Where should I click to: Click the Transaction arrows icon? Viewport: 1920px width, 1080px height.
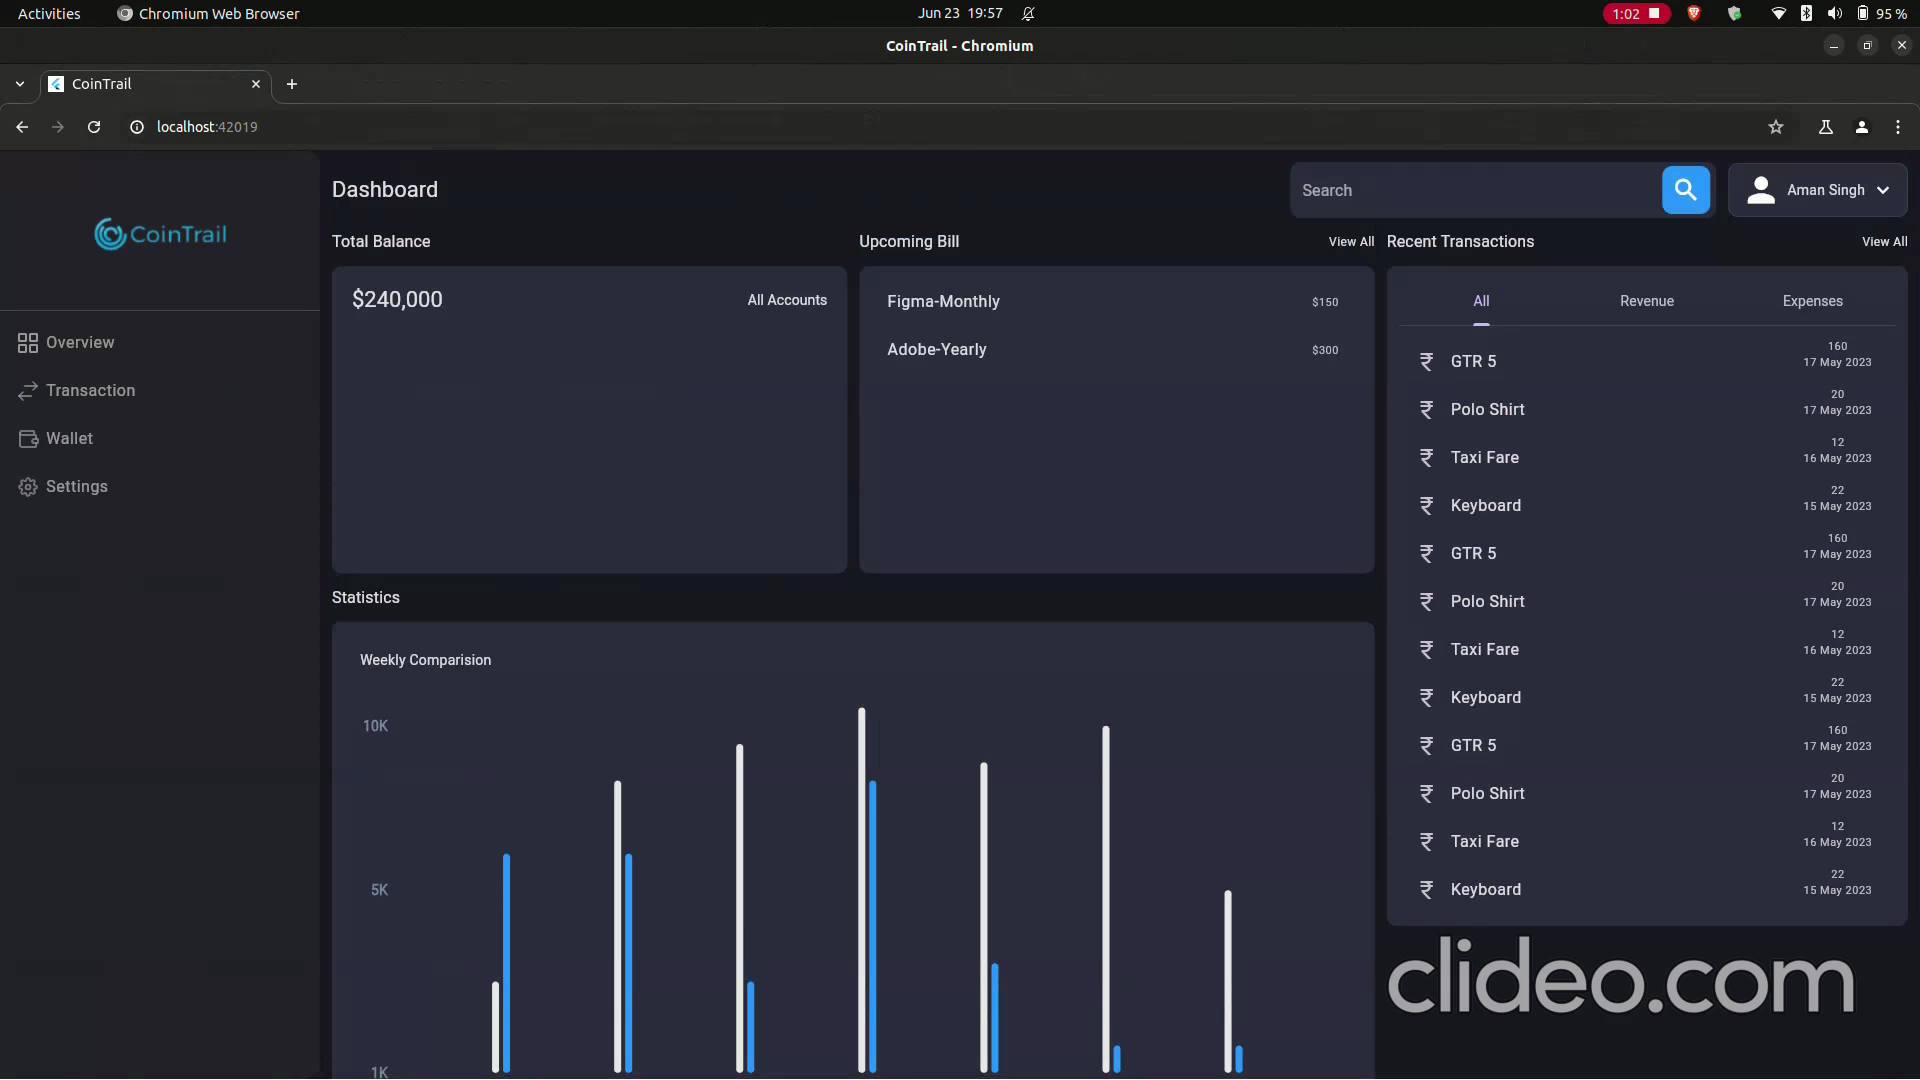point(28,391)
